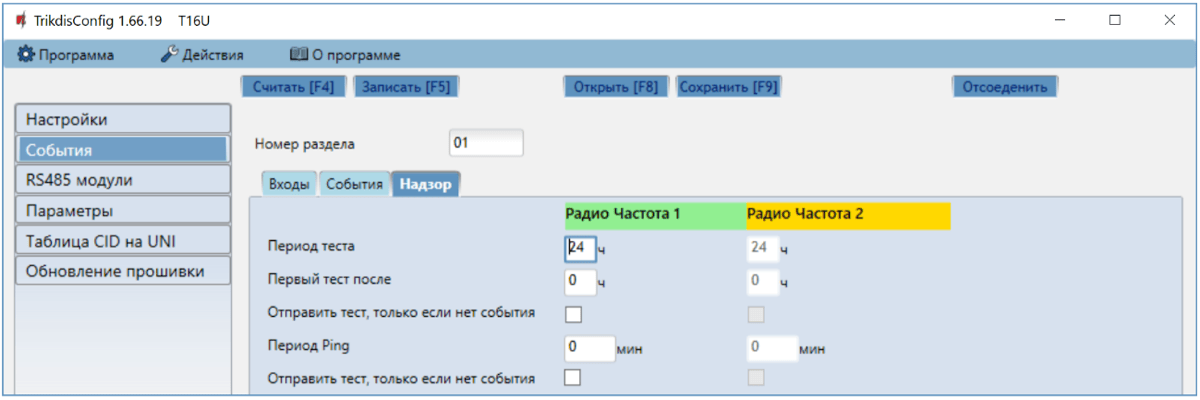Viewport: 1200px width, 400px height.
Task: Toggle the second 'Отправить тест' checkbox below Период Ping
Action: (573, 378)
